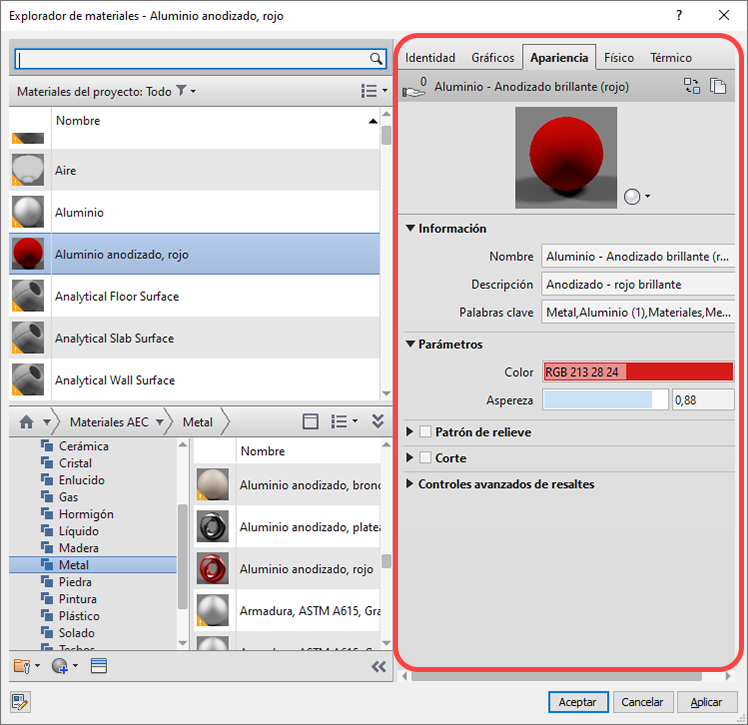Open the filter dropdown arrow beside Todo

click(x=193, y=91)
